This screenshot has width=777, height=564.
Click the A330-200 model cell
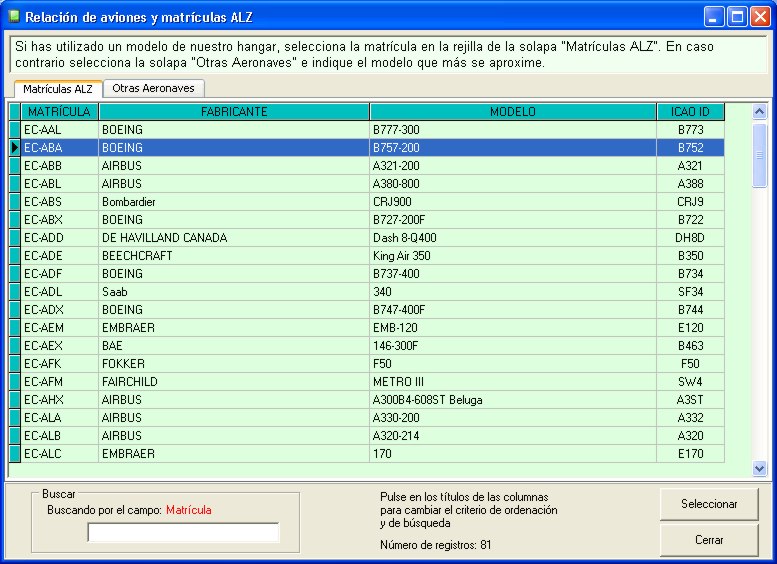tap(513, 418)
